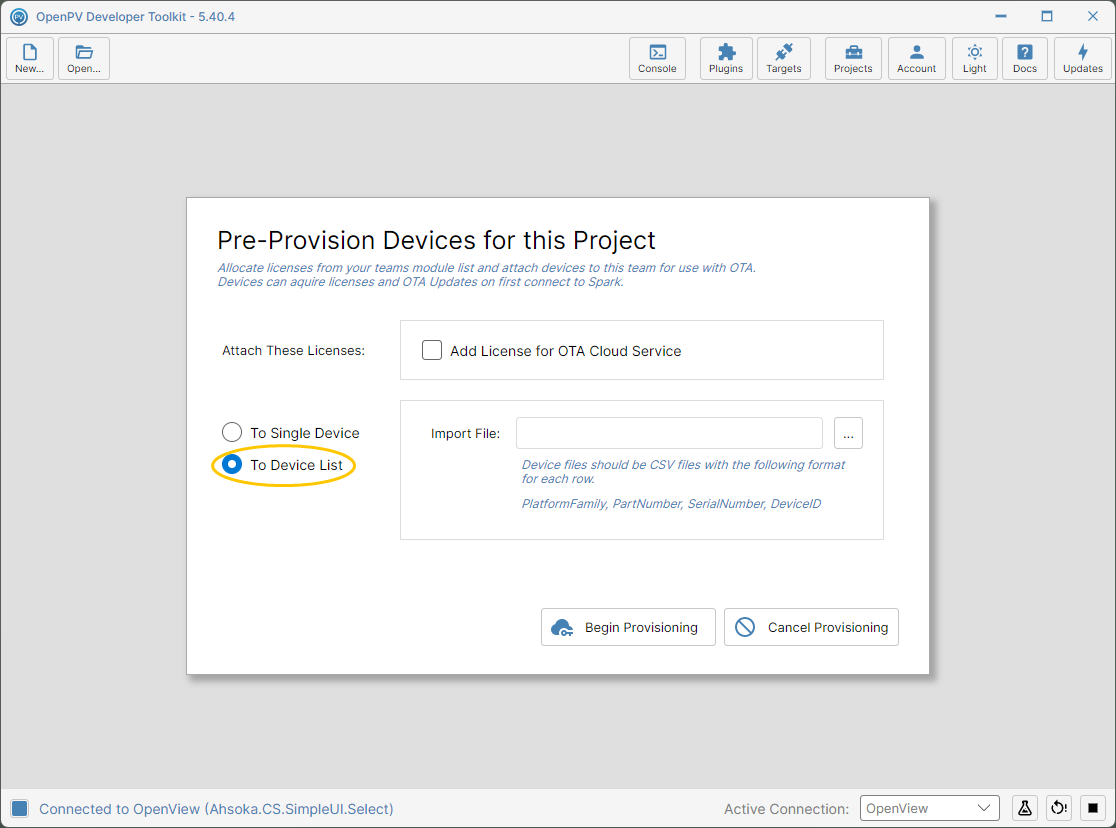The height and width of the screenshot is (828, 1116).
Task: Create a new project with New...
Action: (x=30, y=58)
